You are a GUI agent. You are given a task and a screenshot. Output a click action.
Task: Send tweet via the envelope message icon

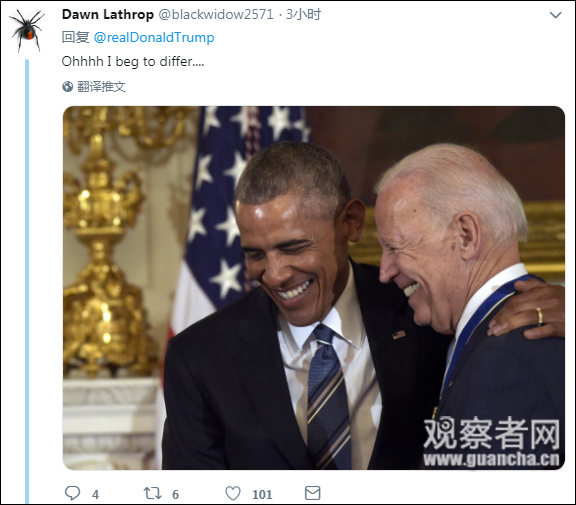[313, 493]
